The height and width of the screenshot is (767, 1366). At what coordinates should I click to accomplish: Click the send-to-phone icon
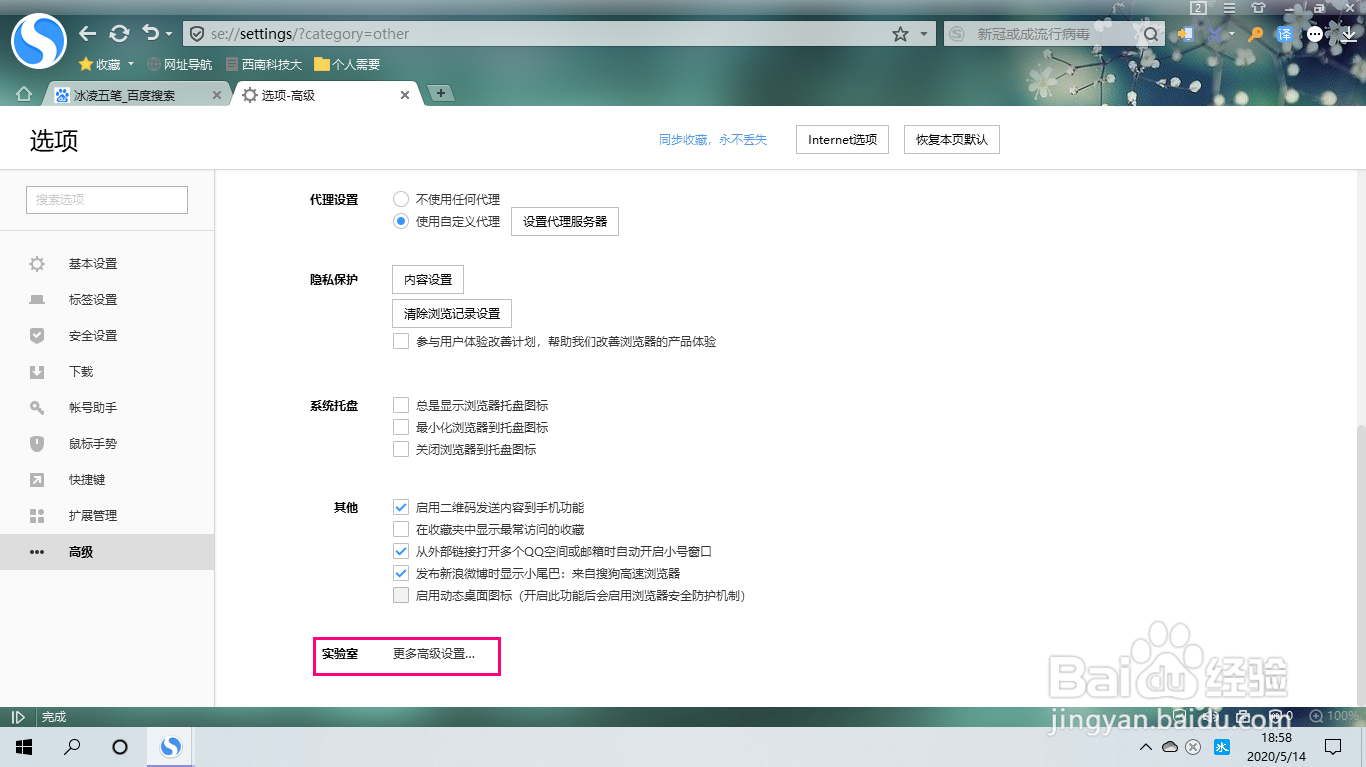coord(1186,34)
